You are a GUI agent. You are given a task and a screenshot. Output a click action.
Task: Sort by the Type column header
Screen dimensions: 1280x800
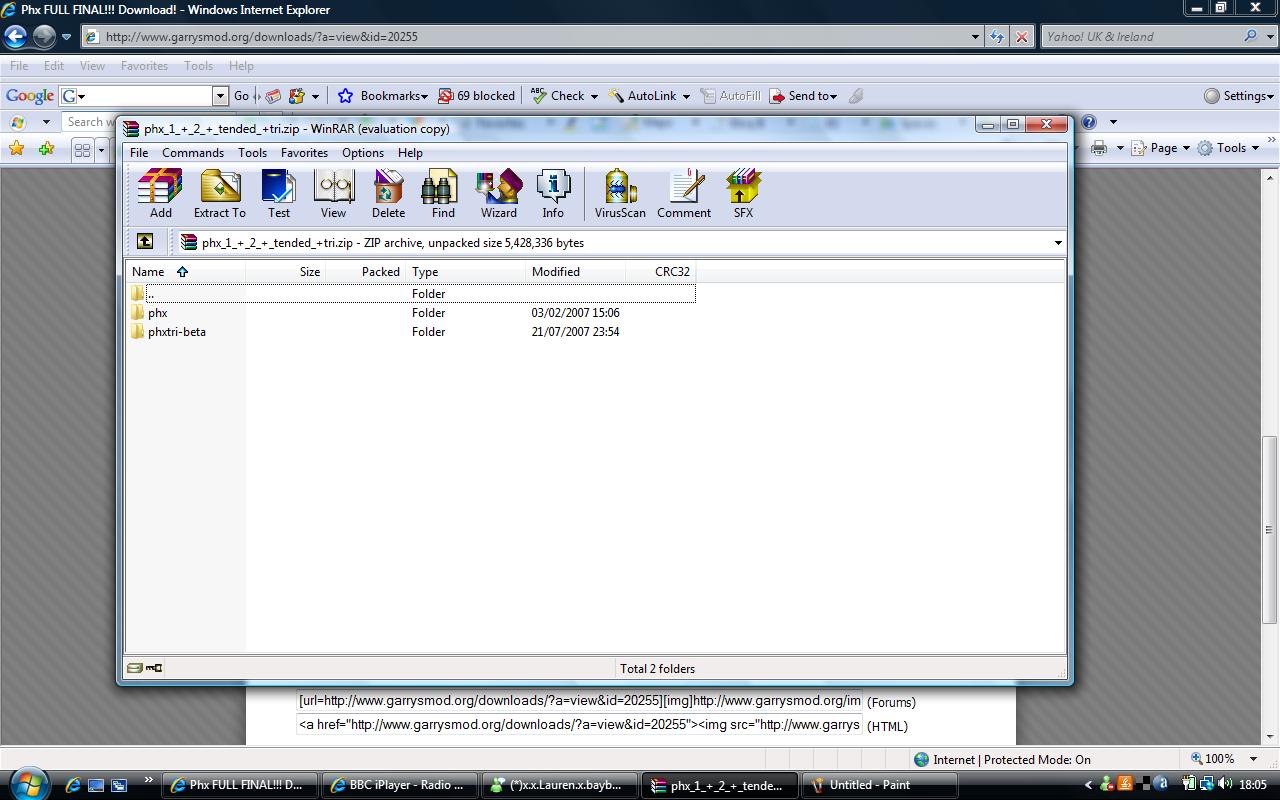click(x=465, y=272)
